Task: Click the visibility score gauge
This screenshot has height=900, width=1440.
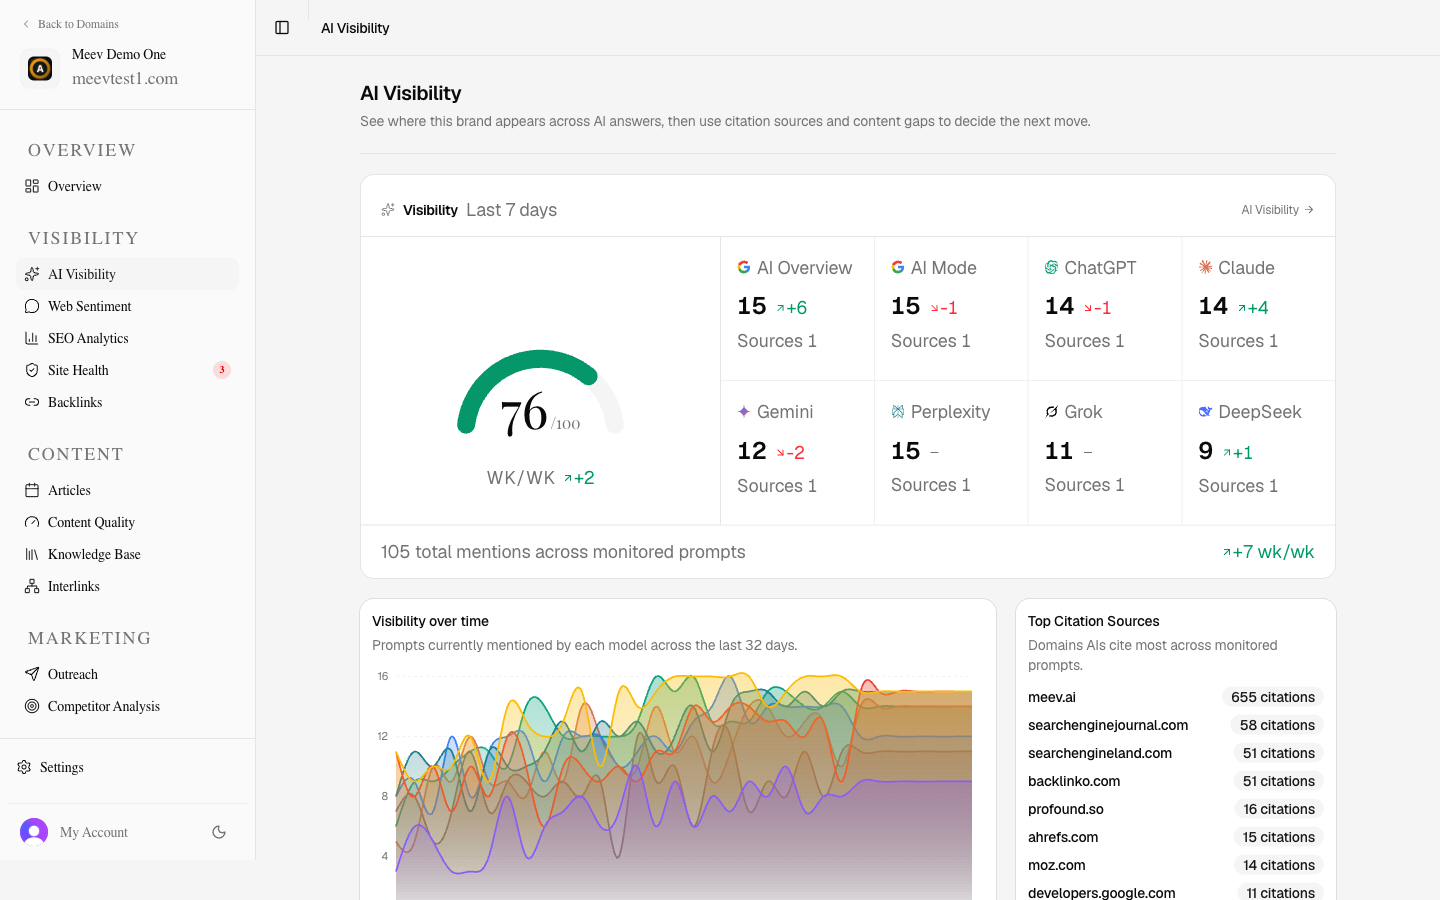Action: [540, 393]
